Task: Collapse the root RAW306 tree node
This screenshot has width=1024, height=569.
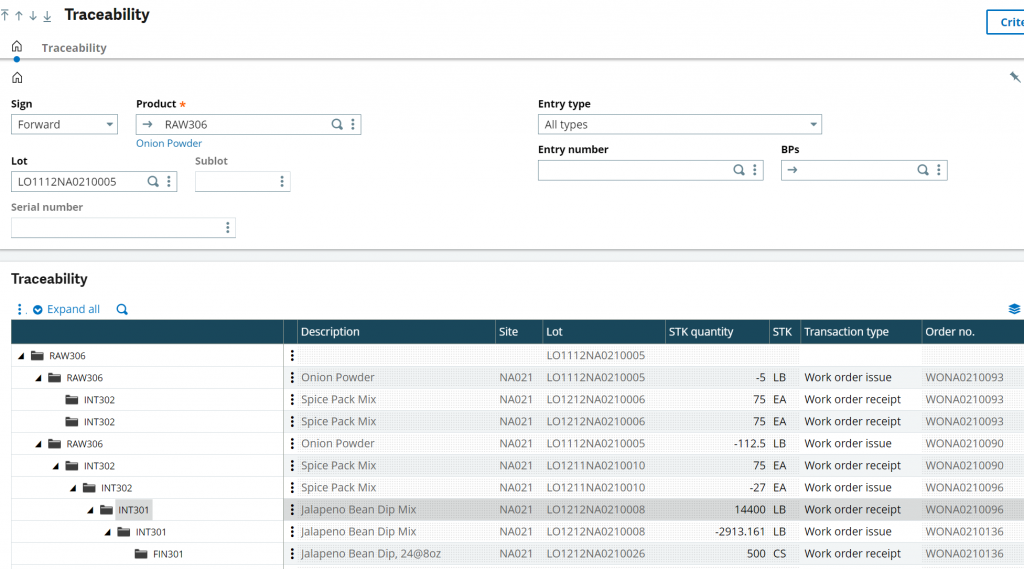Action: [22, 356]
